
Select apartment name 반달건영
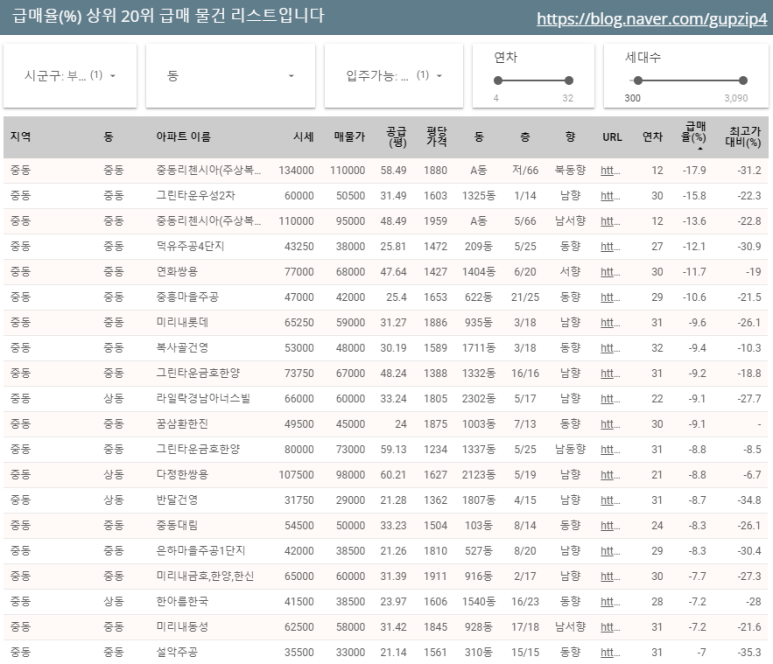tap(177, 500)
